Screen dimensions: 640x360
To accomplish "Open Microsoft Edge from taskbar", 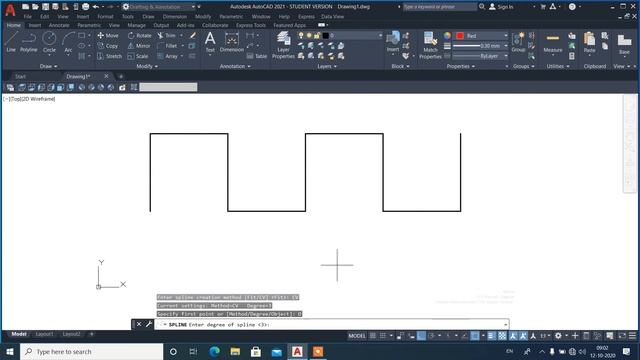I will click(214, 351).
